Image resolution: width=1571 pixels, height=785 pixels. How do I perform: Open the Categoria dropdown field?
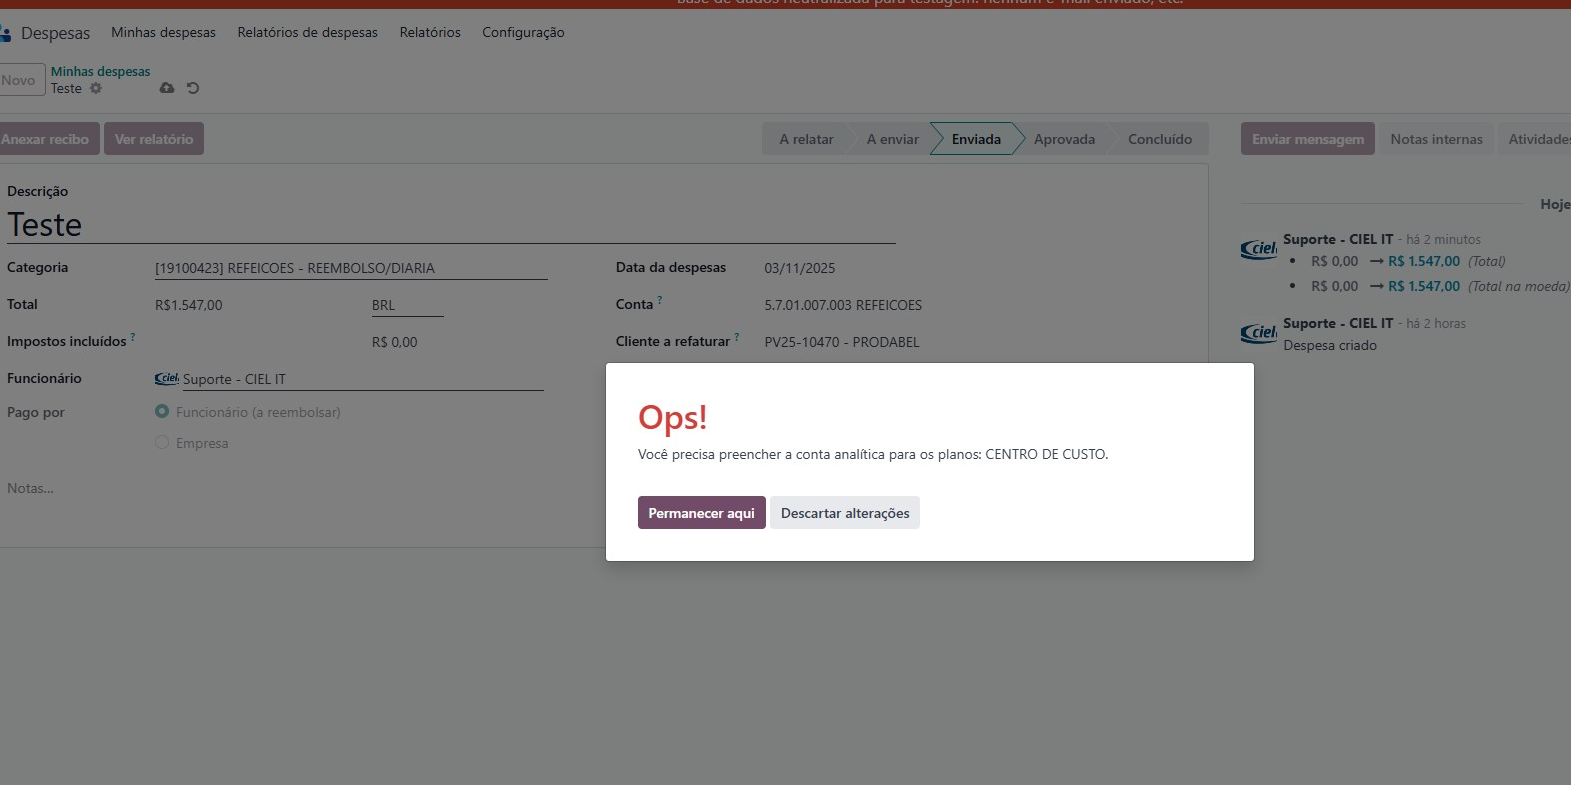pos(350,268)
